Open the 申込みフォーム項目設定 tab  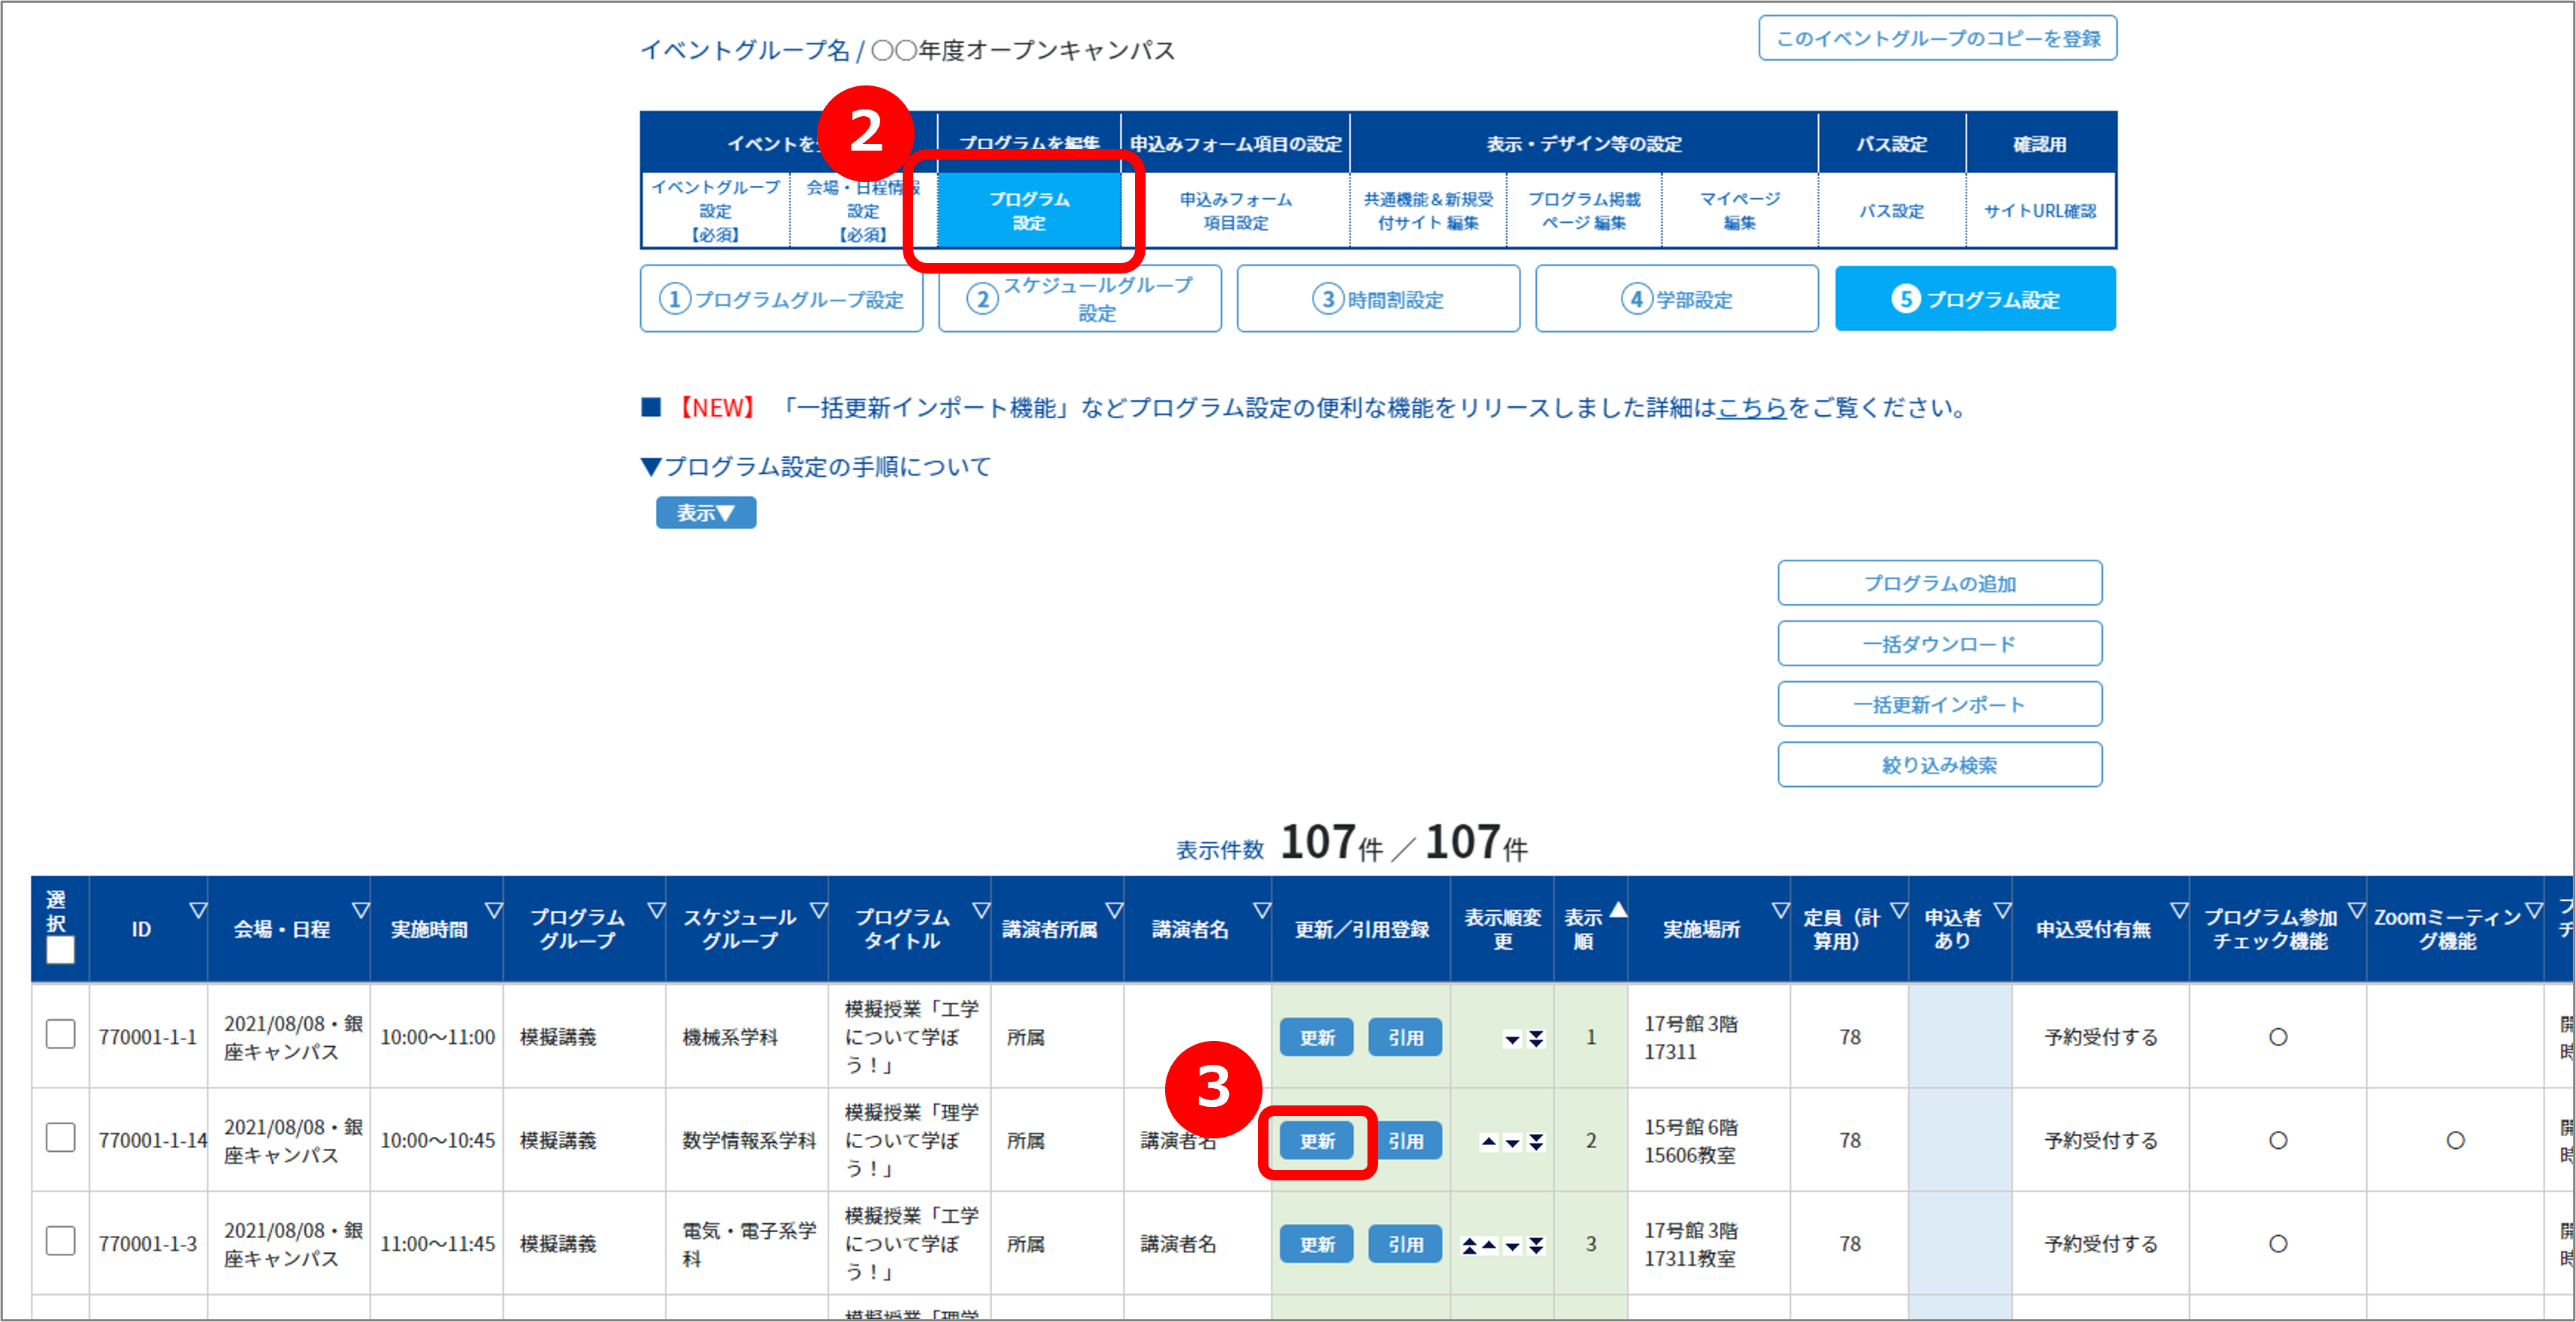click(x=1236, y=211)
